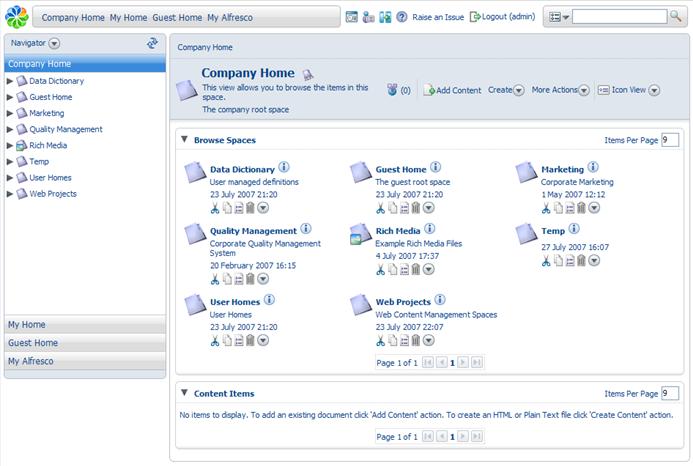Click the Alfresco logo icon
693x466 pixels.
click(17, 17)
